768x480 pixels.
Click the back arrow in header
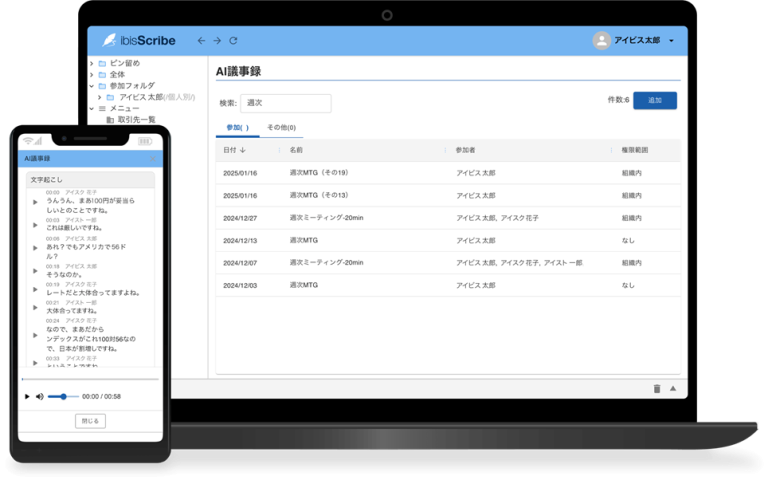[x=201, y=41]
